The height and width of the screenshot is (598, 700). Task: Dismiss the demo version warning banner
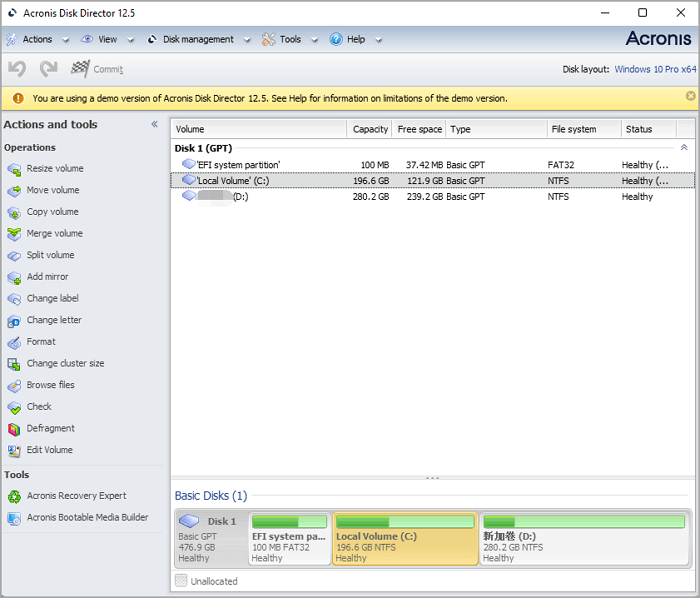click(x=690, y=96)
